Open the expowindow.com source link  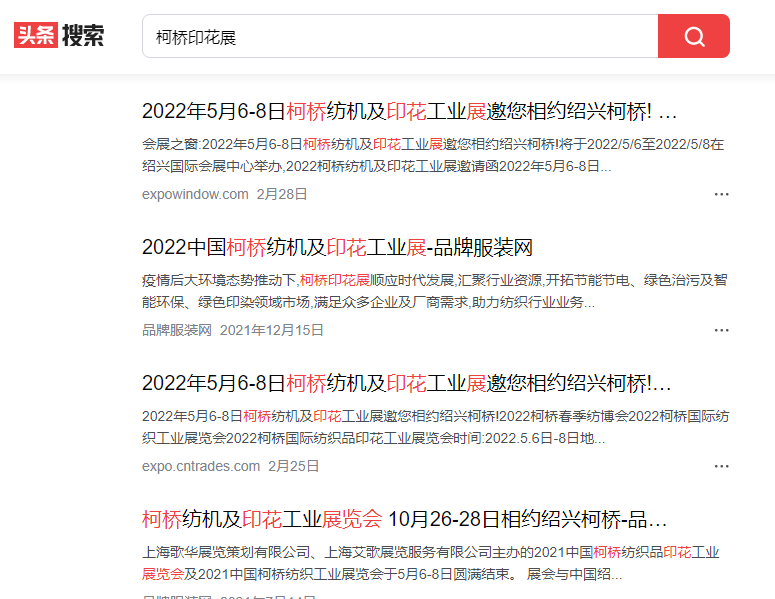[195, 194]
